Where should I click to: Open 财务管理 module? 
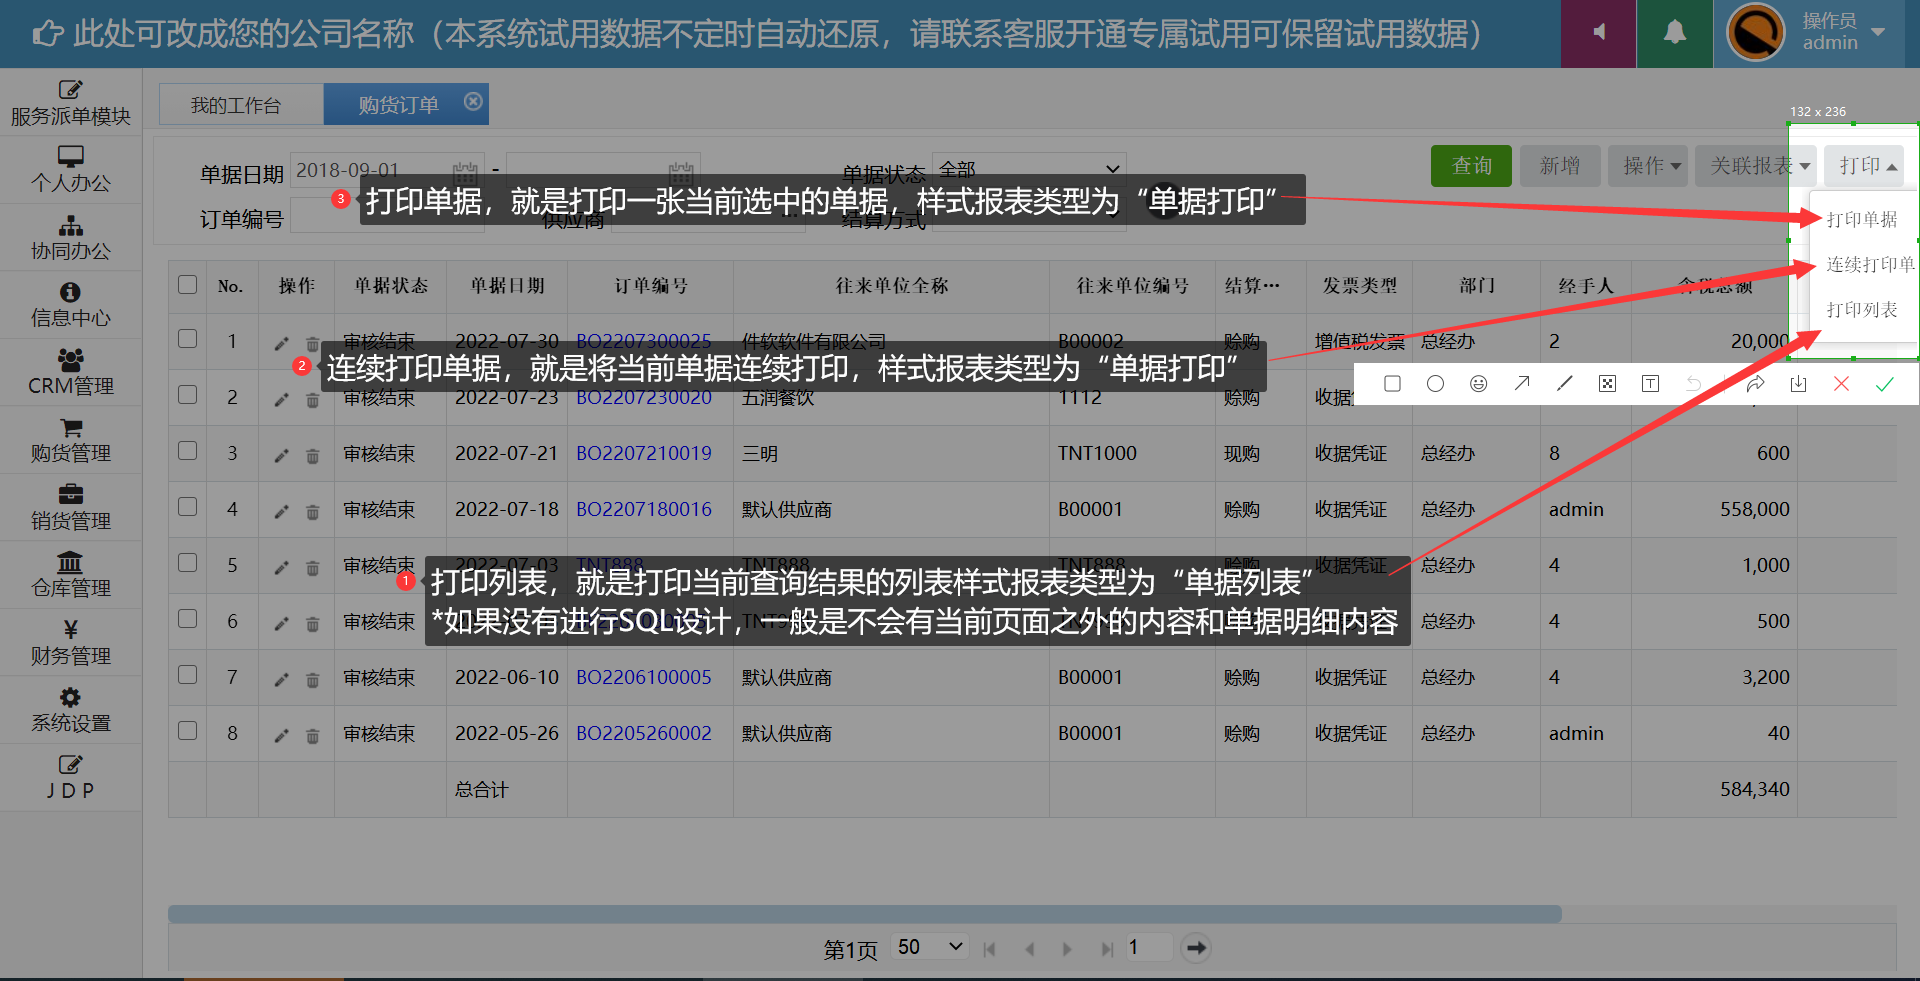pos(70,642)
